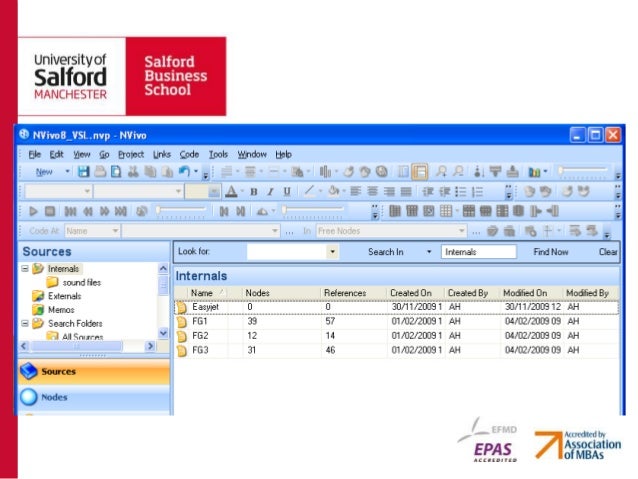
Task: Click the Copy icon
Action: click(150, 172)
